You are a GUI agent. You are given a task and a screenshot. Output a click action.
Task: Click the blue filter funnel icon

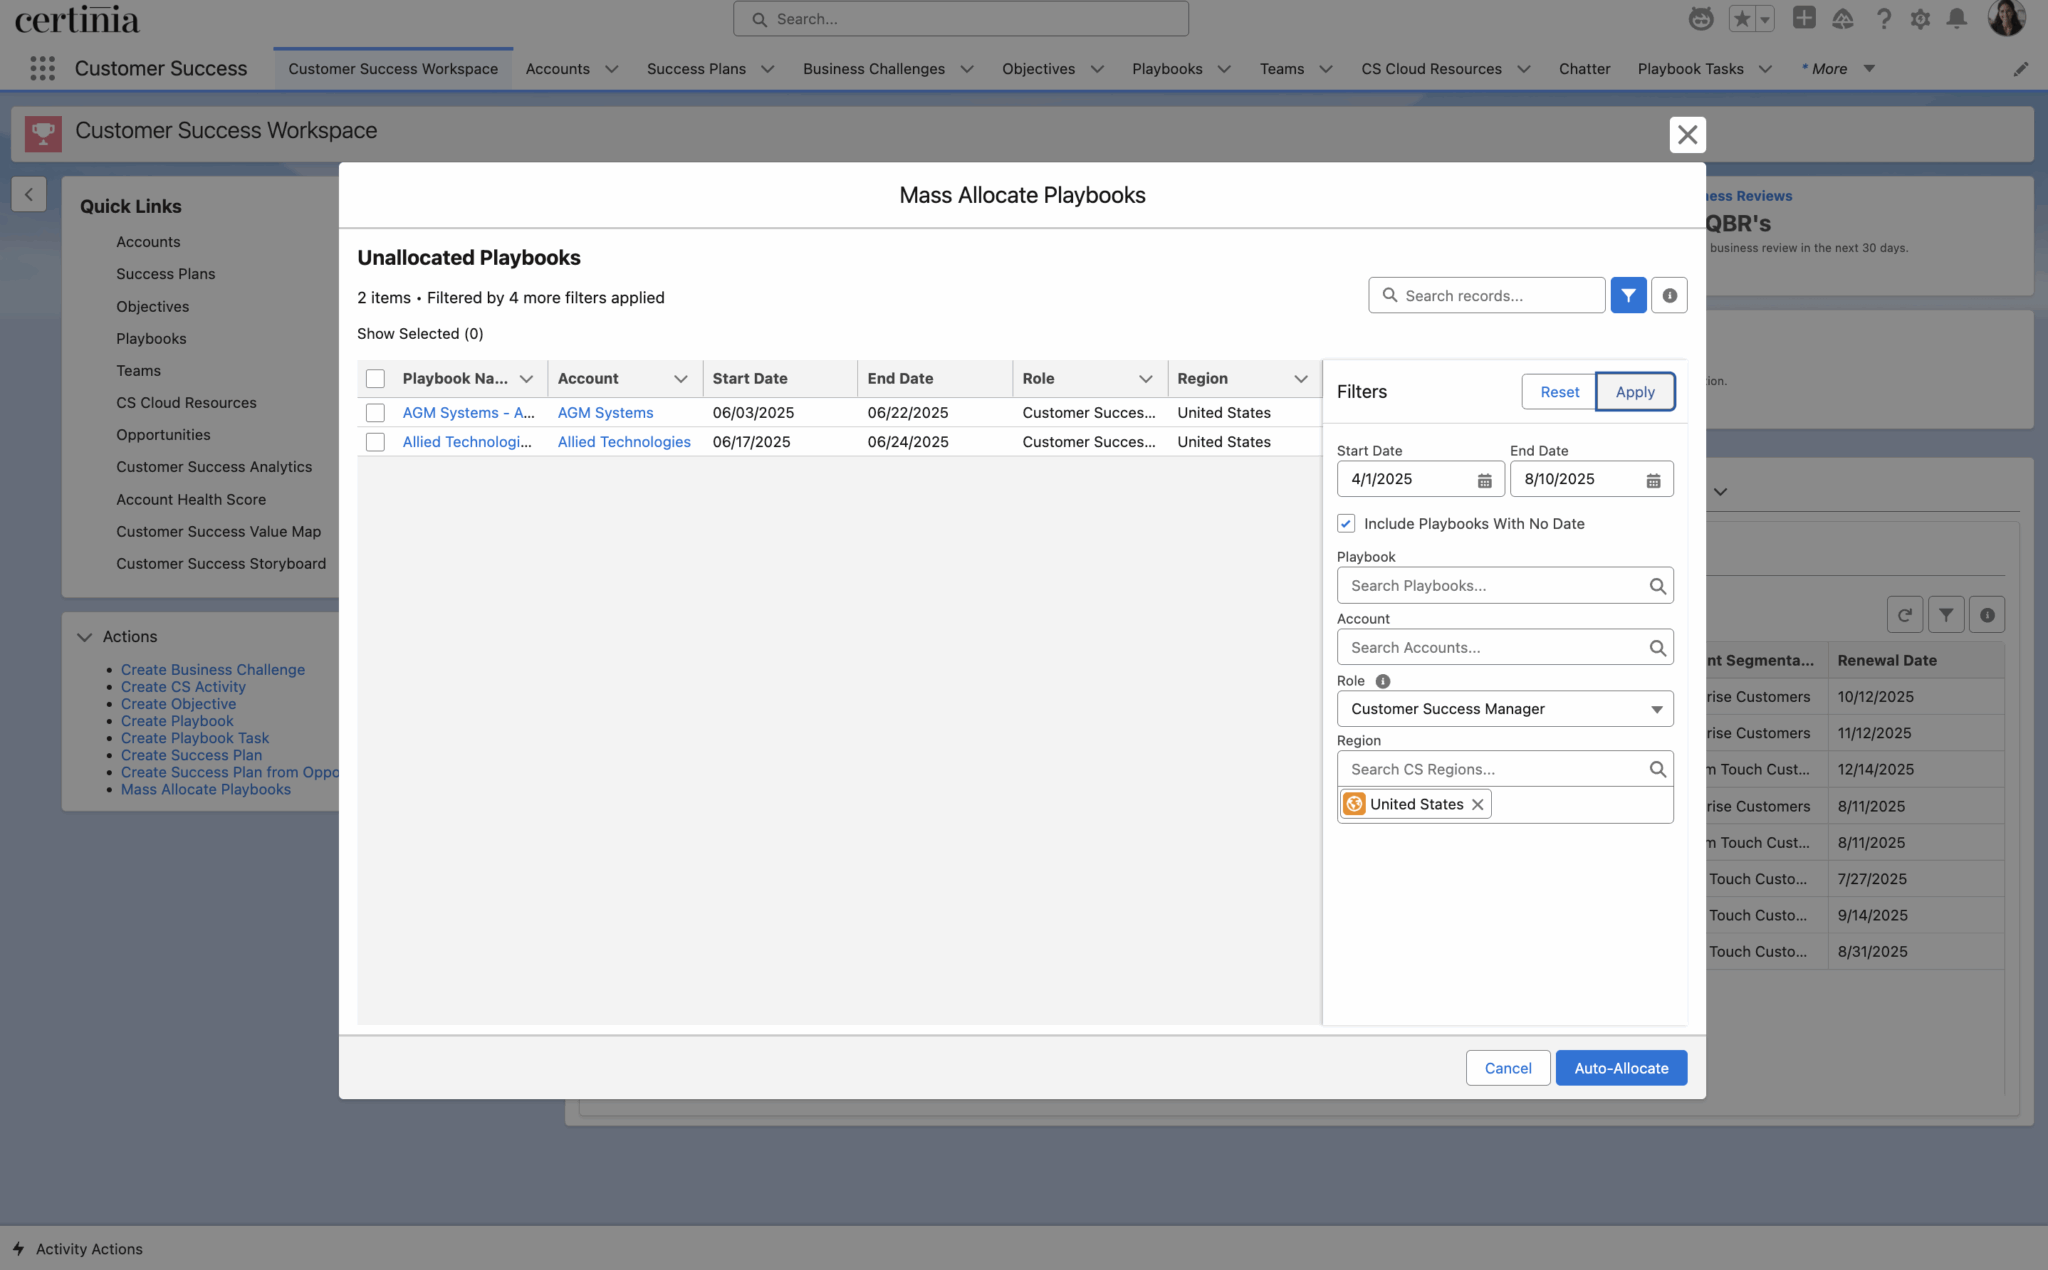click(1628, 295)
